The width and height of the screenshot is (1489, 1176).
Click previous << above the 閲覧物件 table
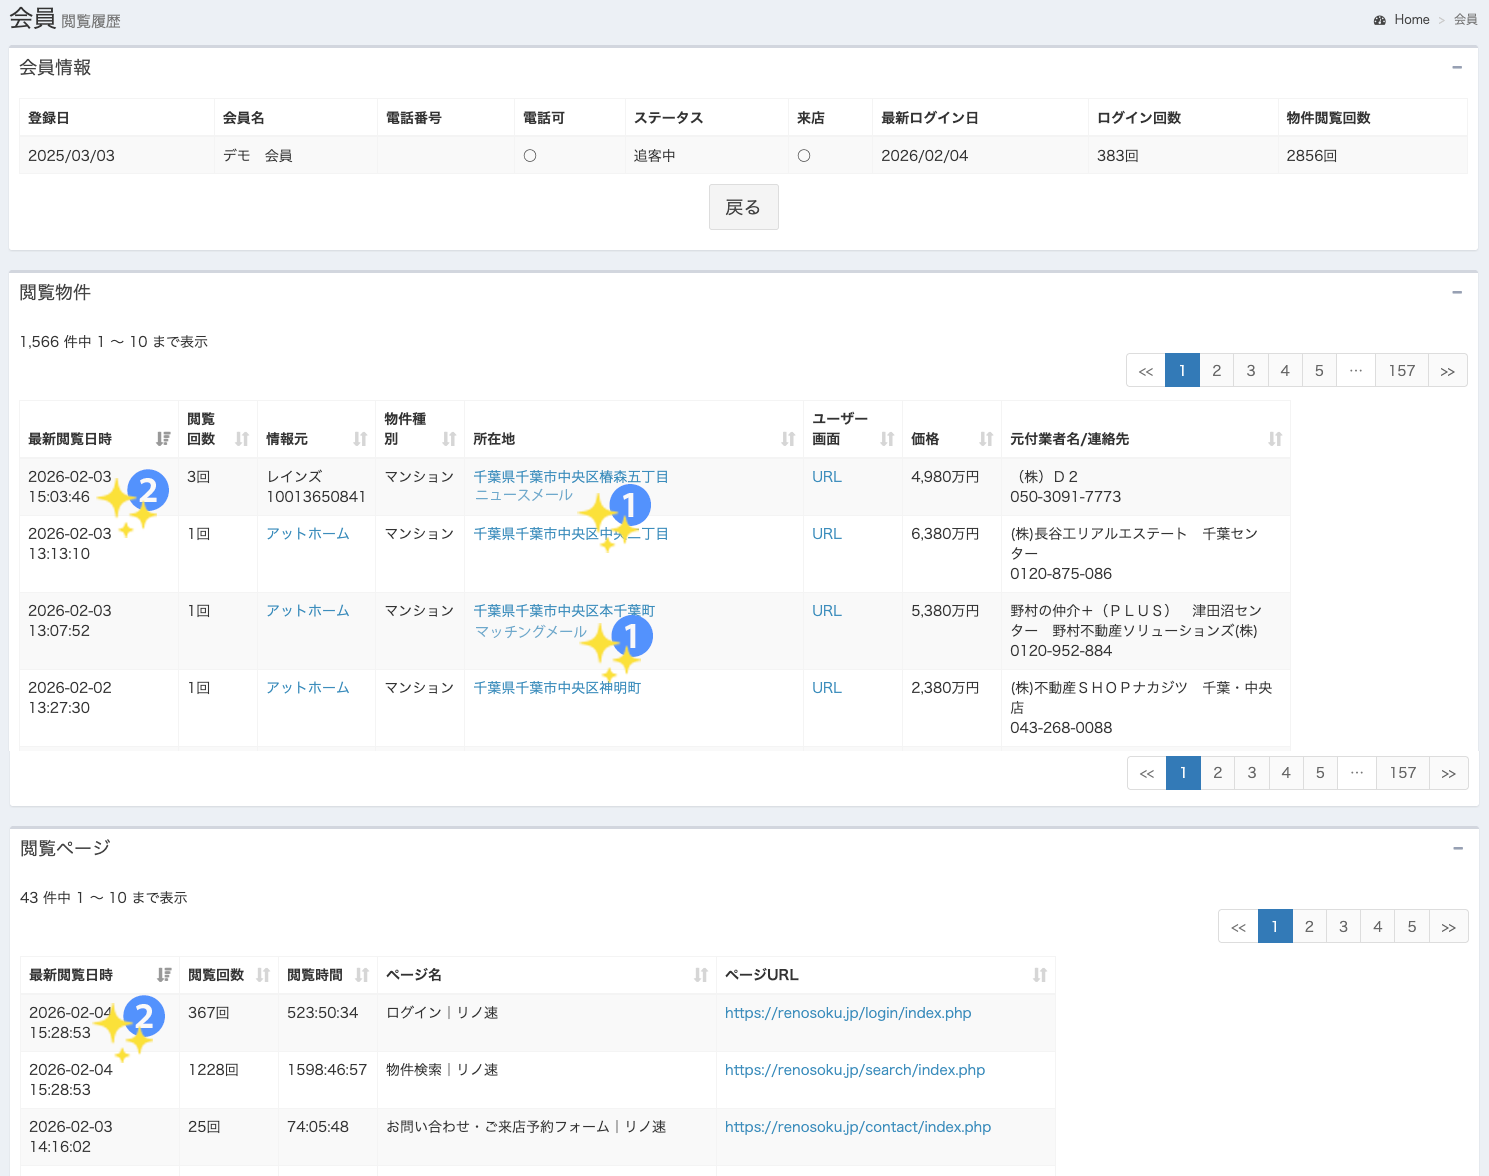1146,371
